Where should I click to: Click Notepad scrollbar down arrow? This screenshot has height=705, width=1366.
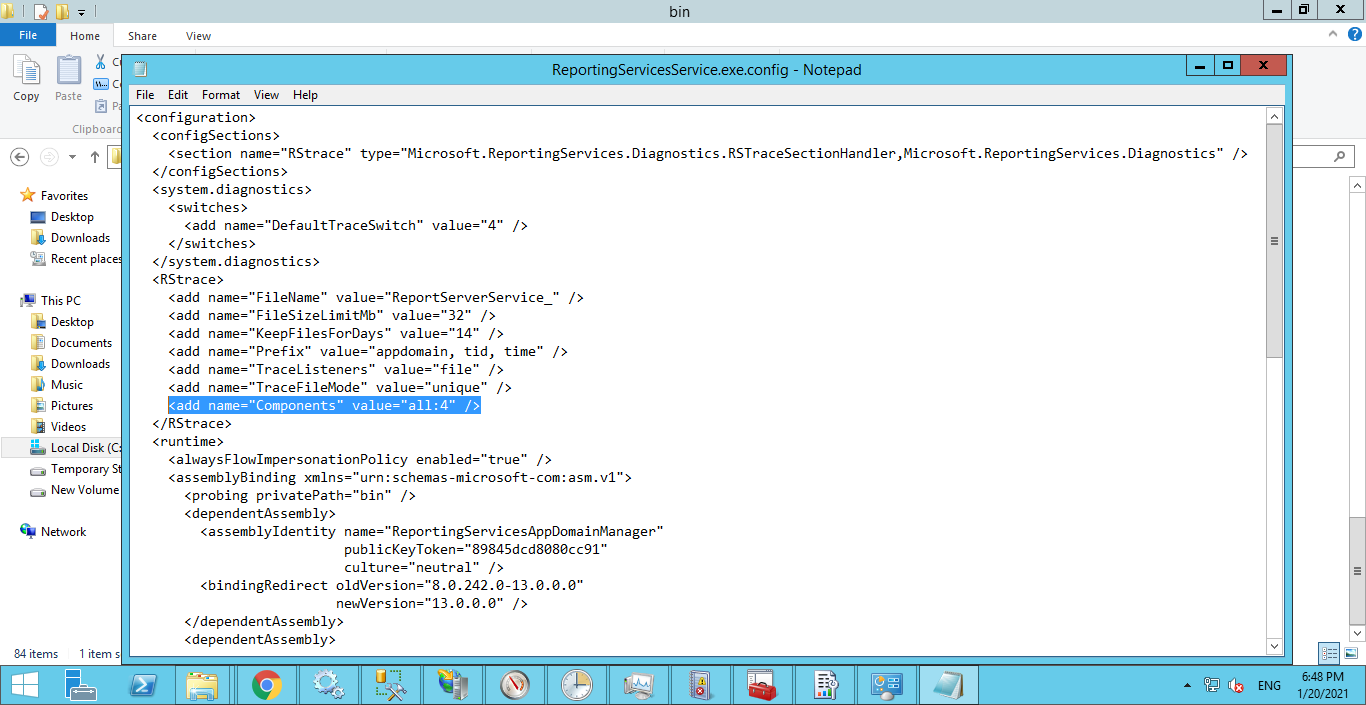coord(1274,646)
